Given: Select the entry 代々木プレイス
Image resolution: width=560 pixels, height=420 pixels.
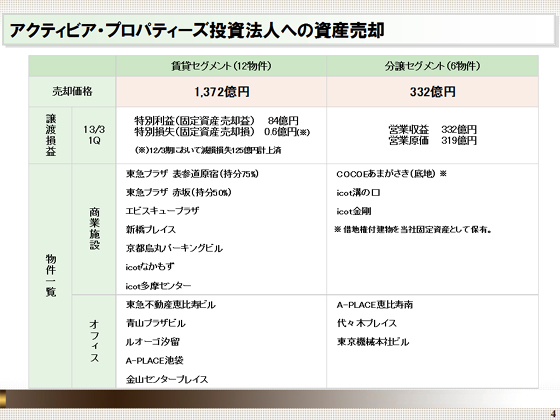Looking at the screenshot, I should point(367,323).
